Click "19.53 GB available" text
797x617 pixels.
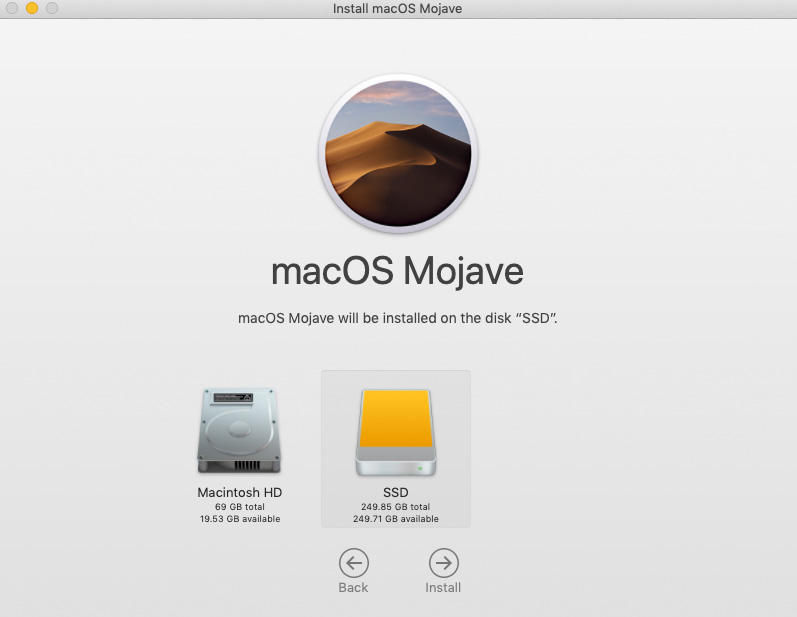point(239,519)
